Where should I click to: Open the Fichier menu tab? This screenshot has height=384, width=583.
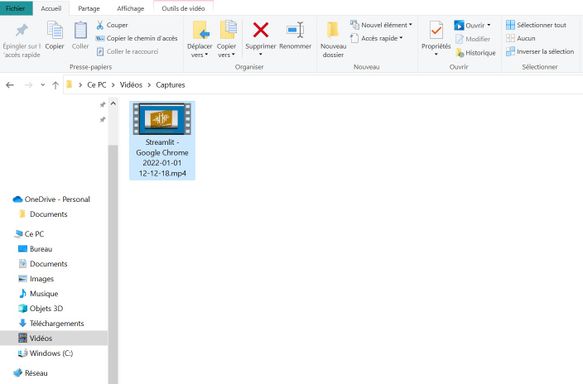tap(16, 8)
